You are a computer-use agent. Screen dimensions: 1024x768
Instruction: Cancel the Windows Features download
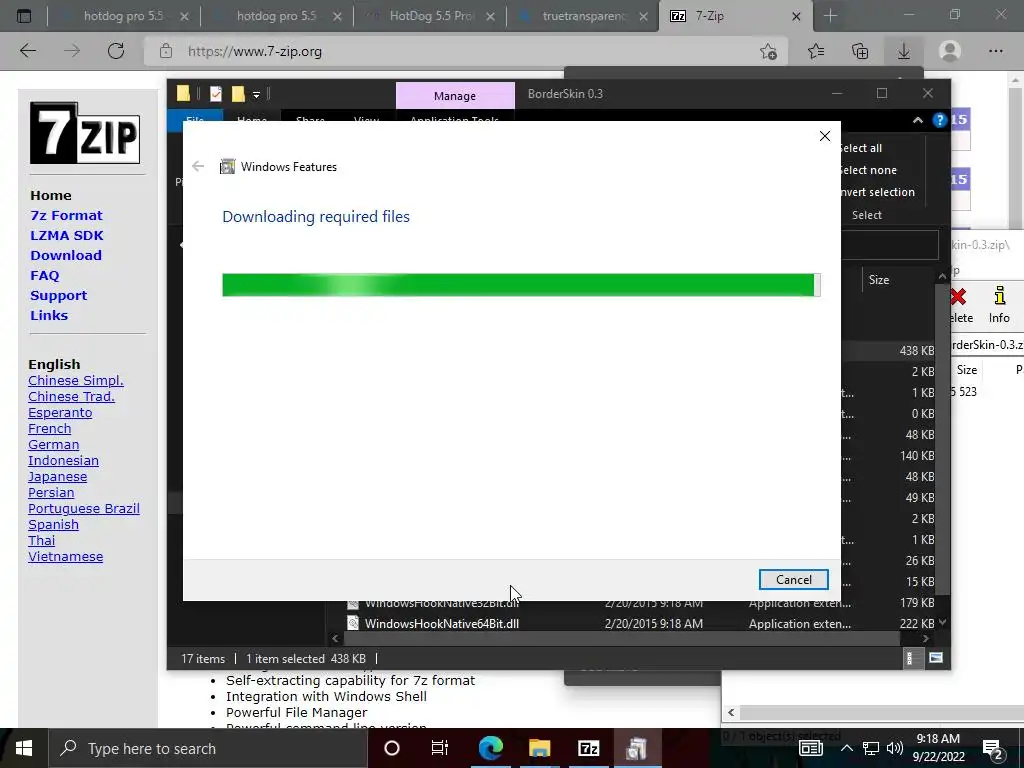tap(793, 579)
